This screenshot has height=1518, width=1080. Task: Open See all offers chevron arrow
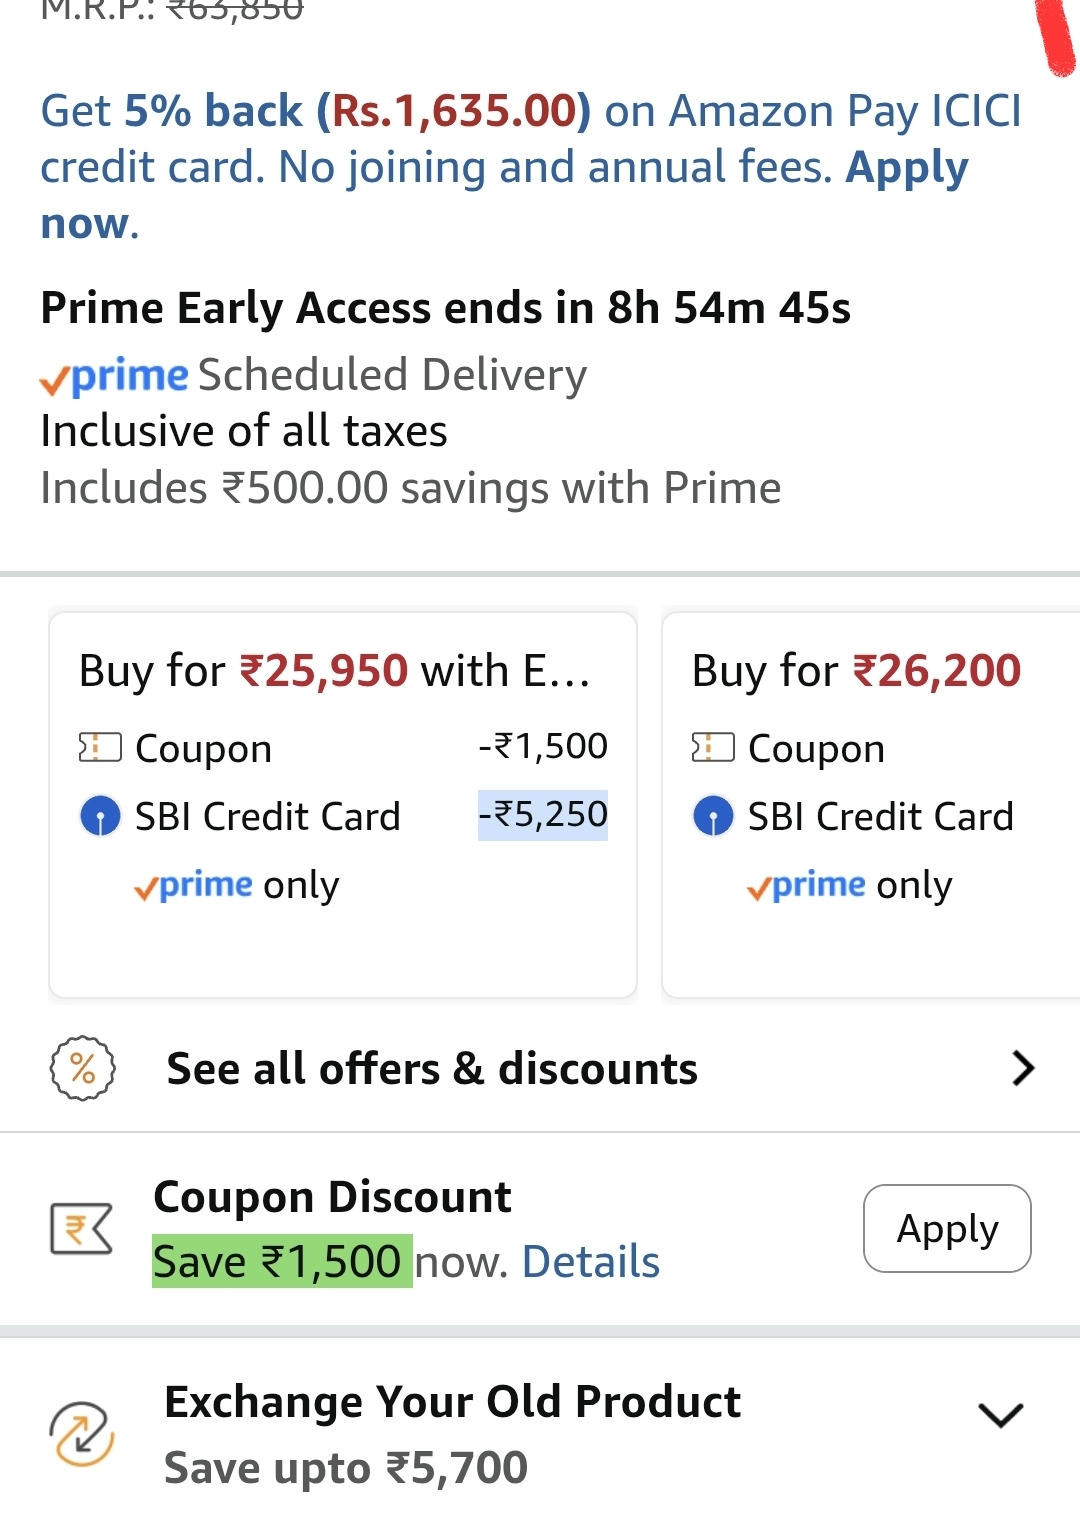tap(1022, 1068)
